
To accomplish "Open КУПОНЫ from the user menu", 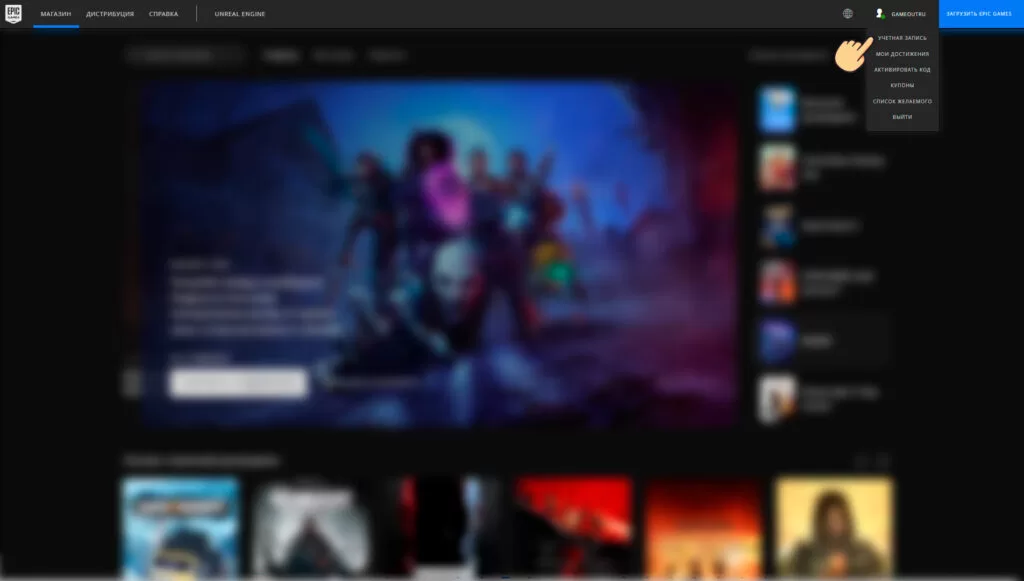I will coord(902,86).
